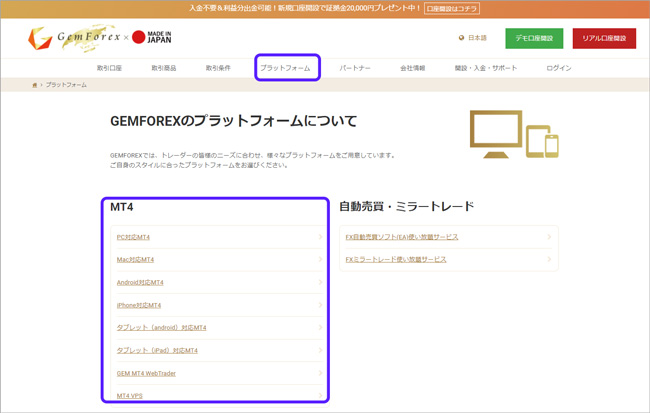Open the 日本語 language selector
The image size is (650, 413).
point(477,38)
